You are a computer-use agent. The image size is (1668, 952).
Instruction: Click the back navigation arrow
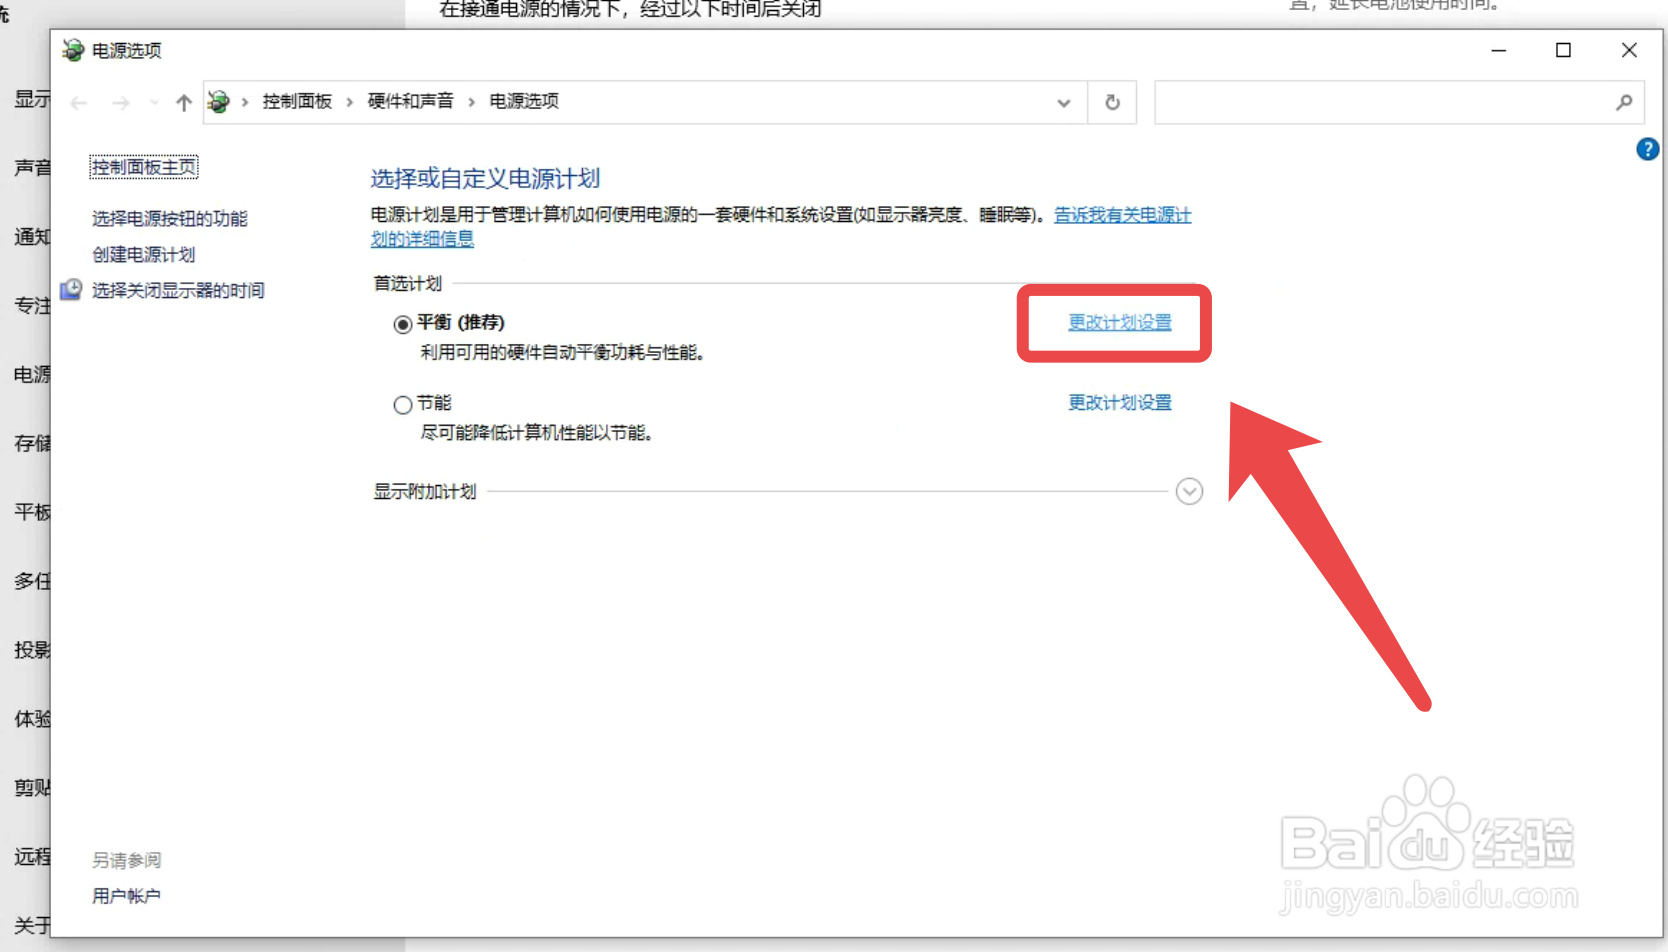point(78,102)
